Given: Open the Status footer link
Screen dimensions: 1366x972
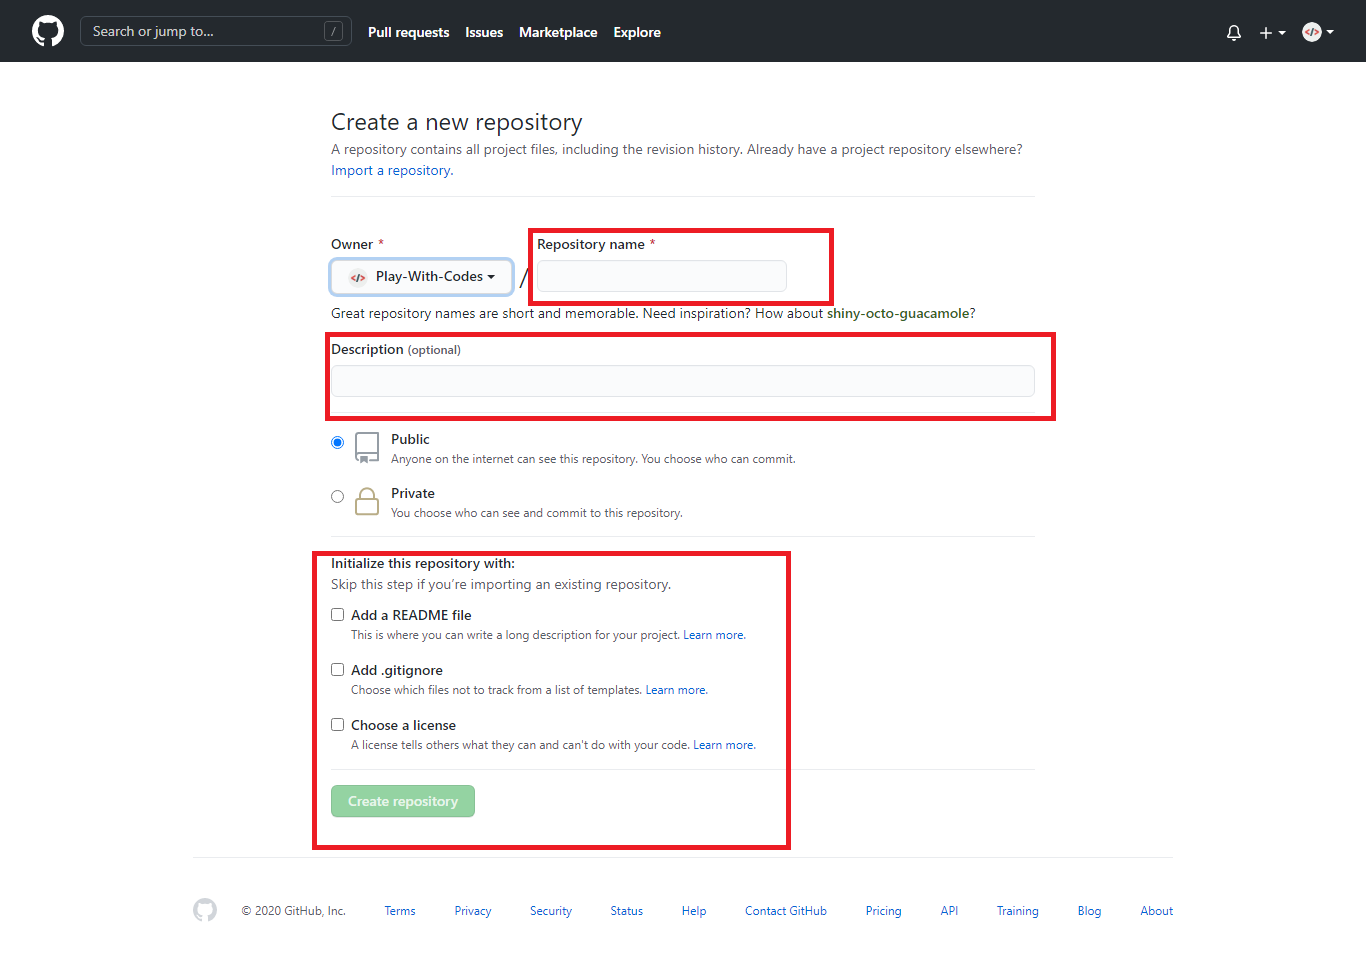Looking at the screenshot, I should (627, 911).
